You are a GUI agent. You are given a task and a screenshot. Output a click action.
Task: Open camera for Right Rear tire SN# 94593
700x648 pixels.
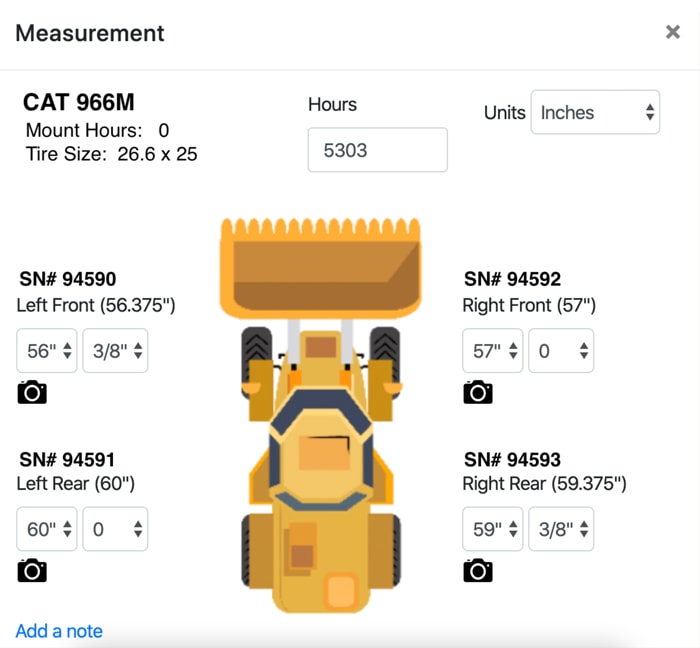click(x=478, y=570)
